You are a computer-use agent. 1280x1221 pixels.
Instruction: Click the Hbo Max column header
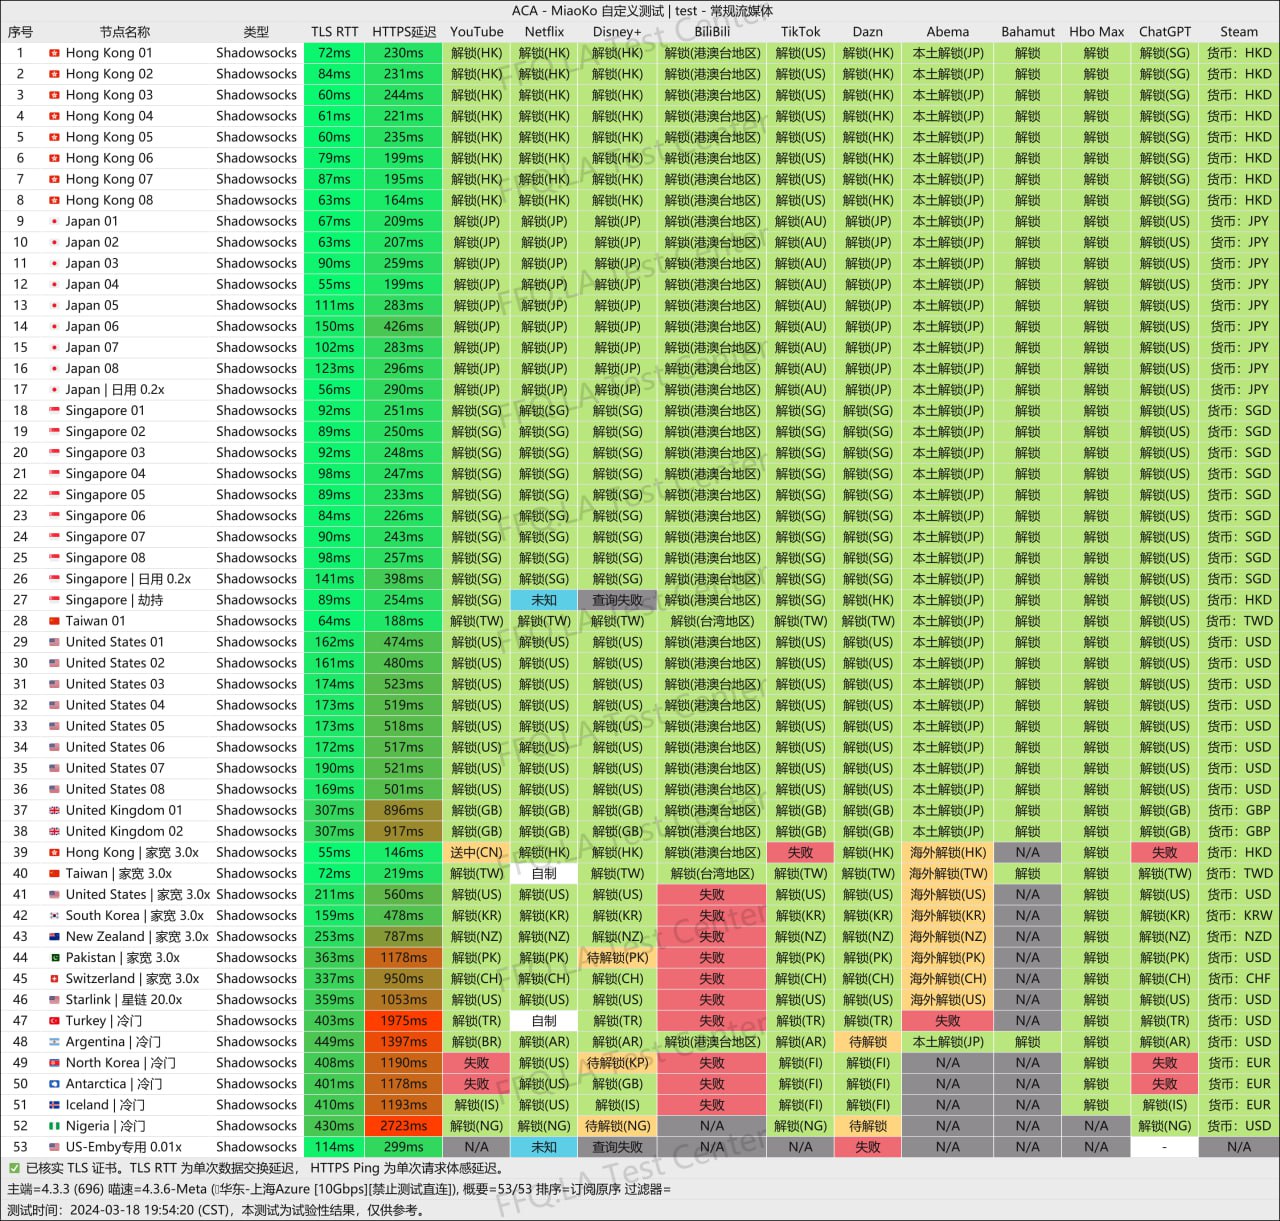pos(1096,32)
